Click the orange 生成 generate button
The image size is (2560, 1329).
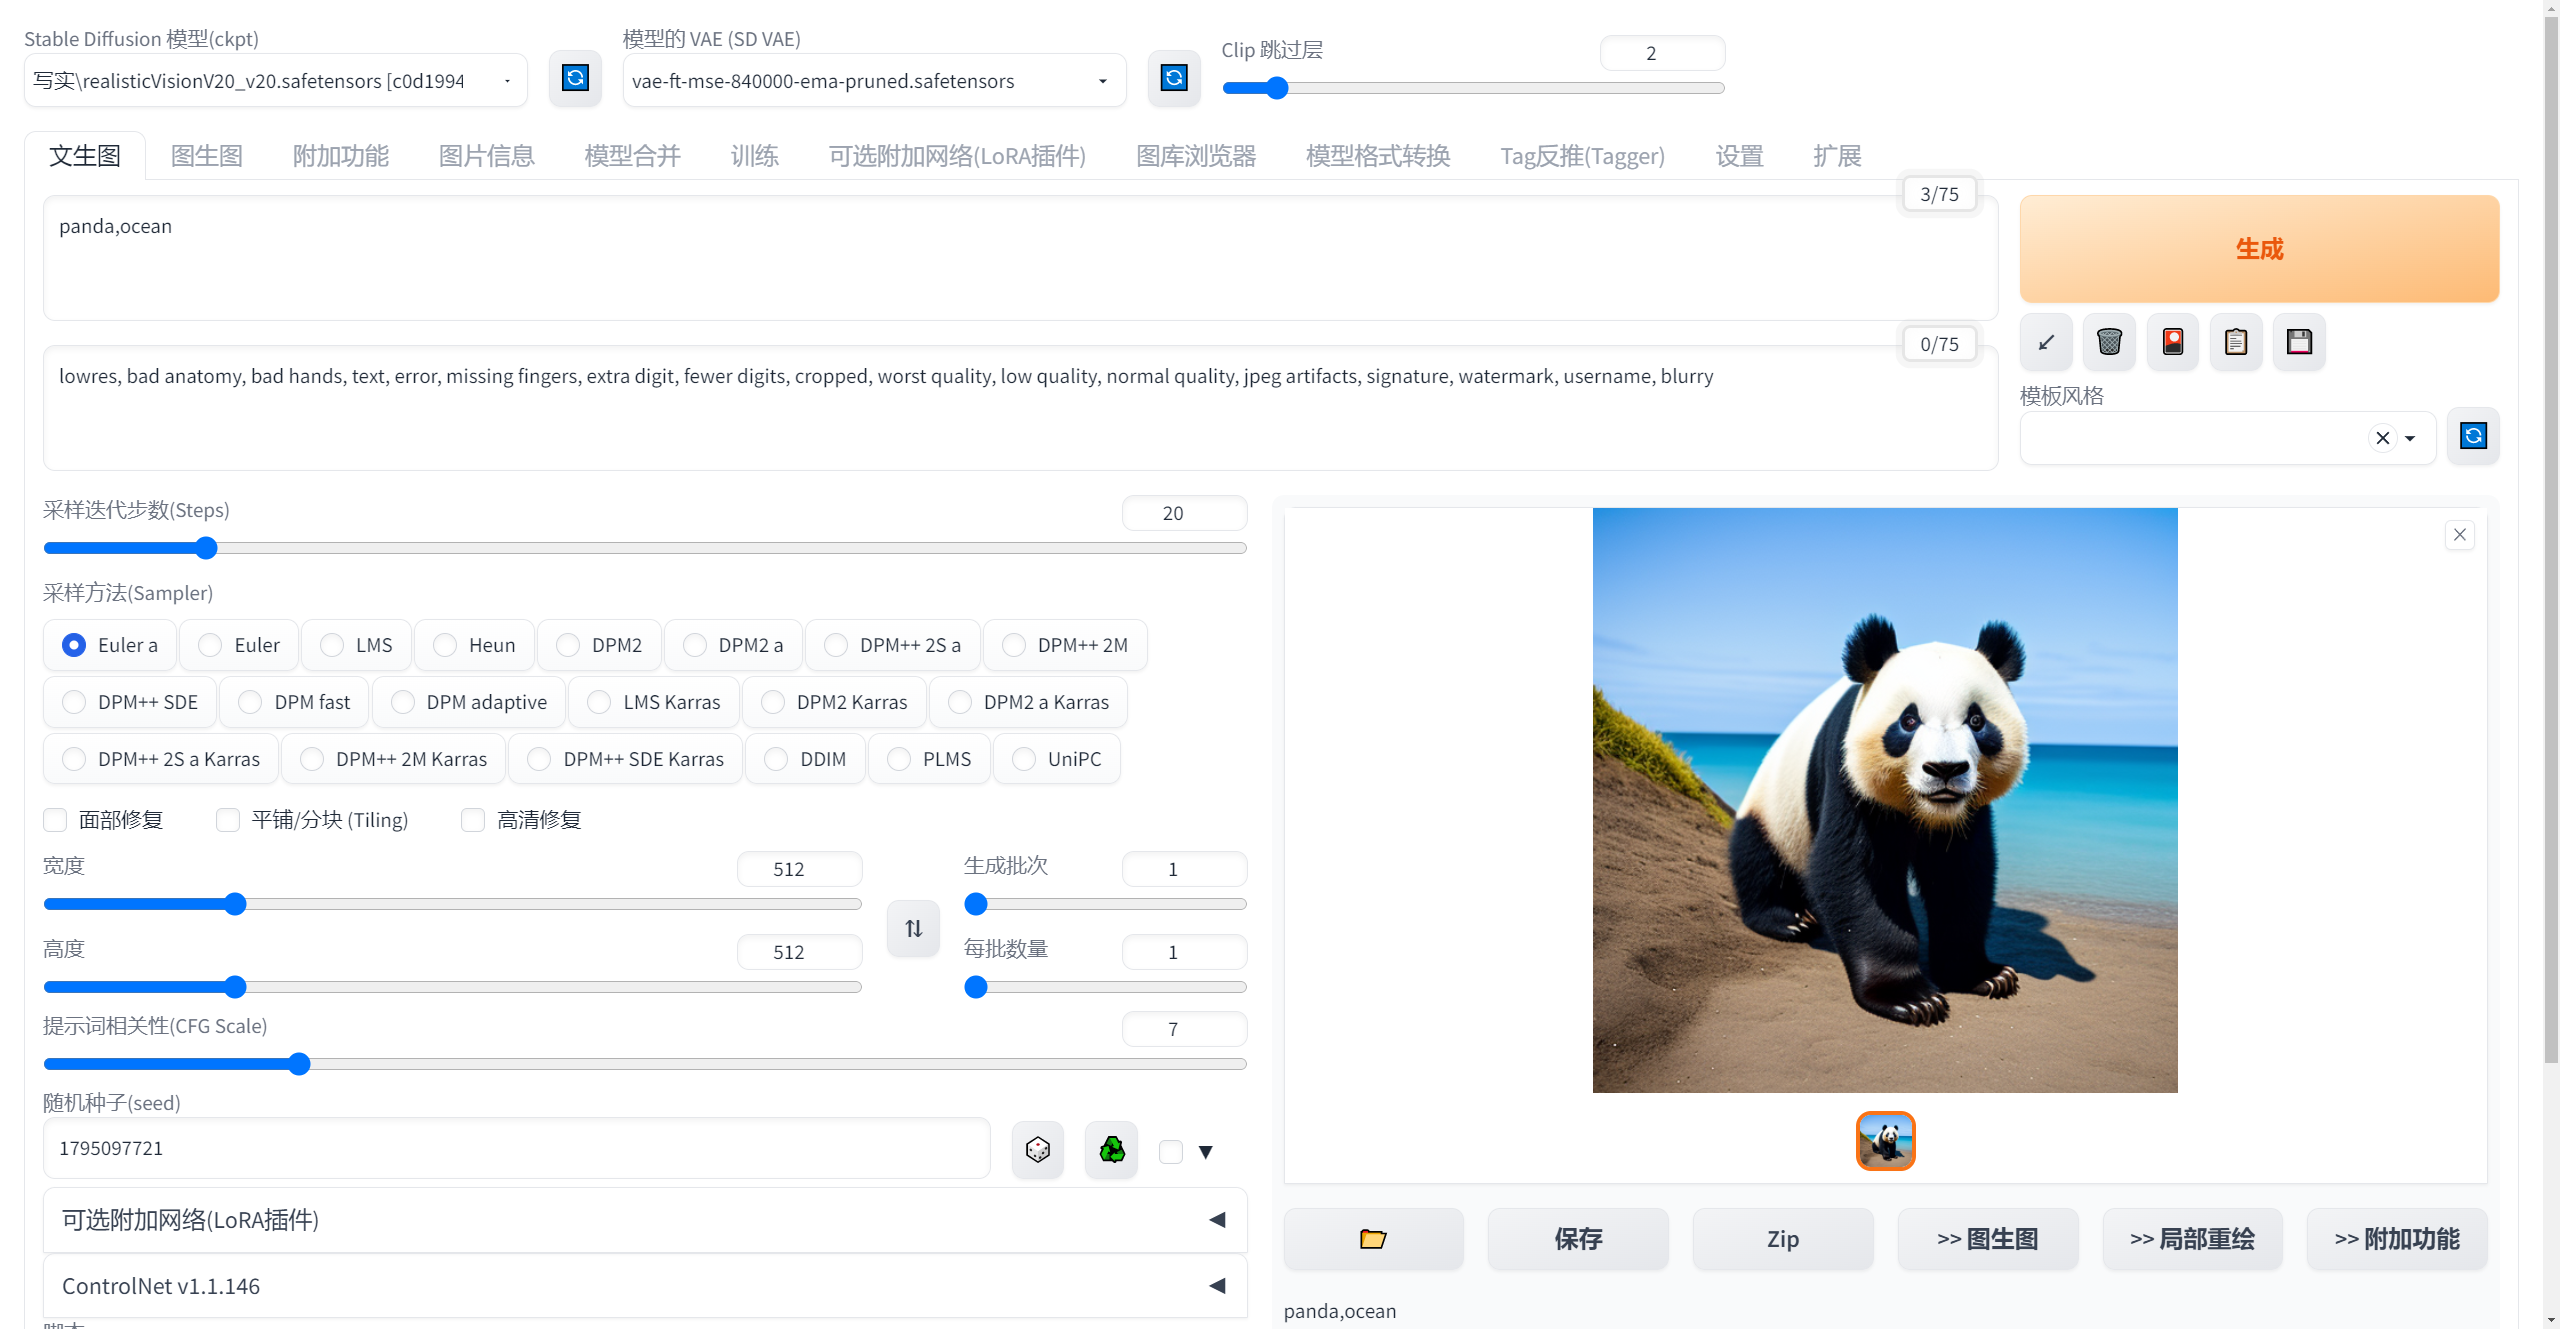pyautogui.click(x=2259, y=249)
